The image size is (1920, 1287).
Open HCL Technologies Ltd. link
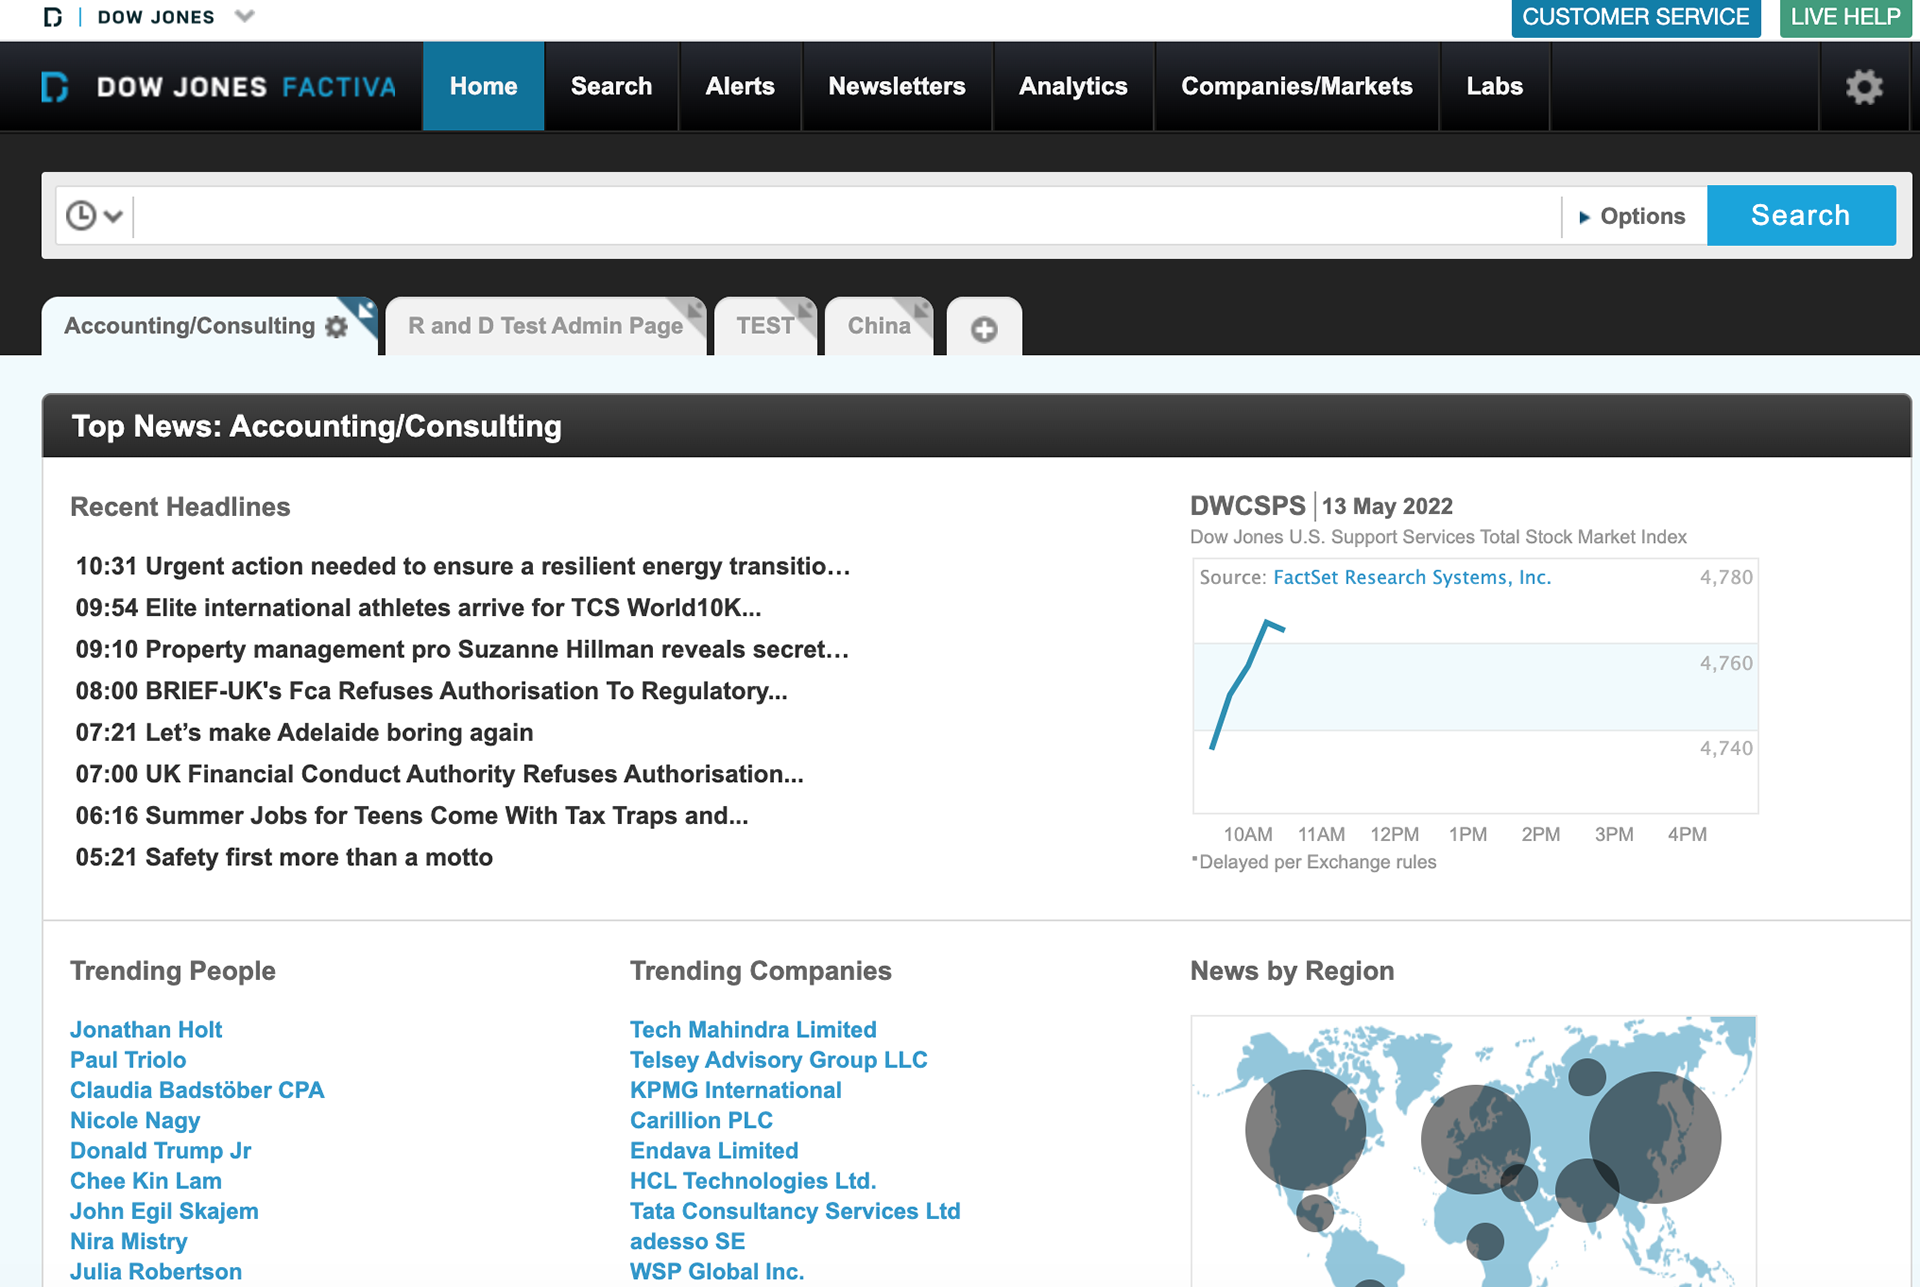pos(753,1181)
